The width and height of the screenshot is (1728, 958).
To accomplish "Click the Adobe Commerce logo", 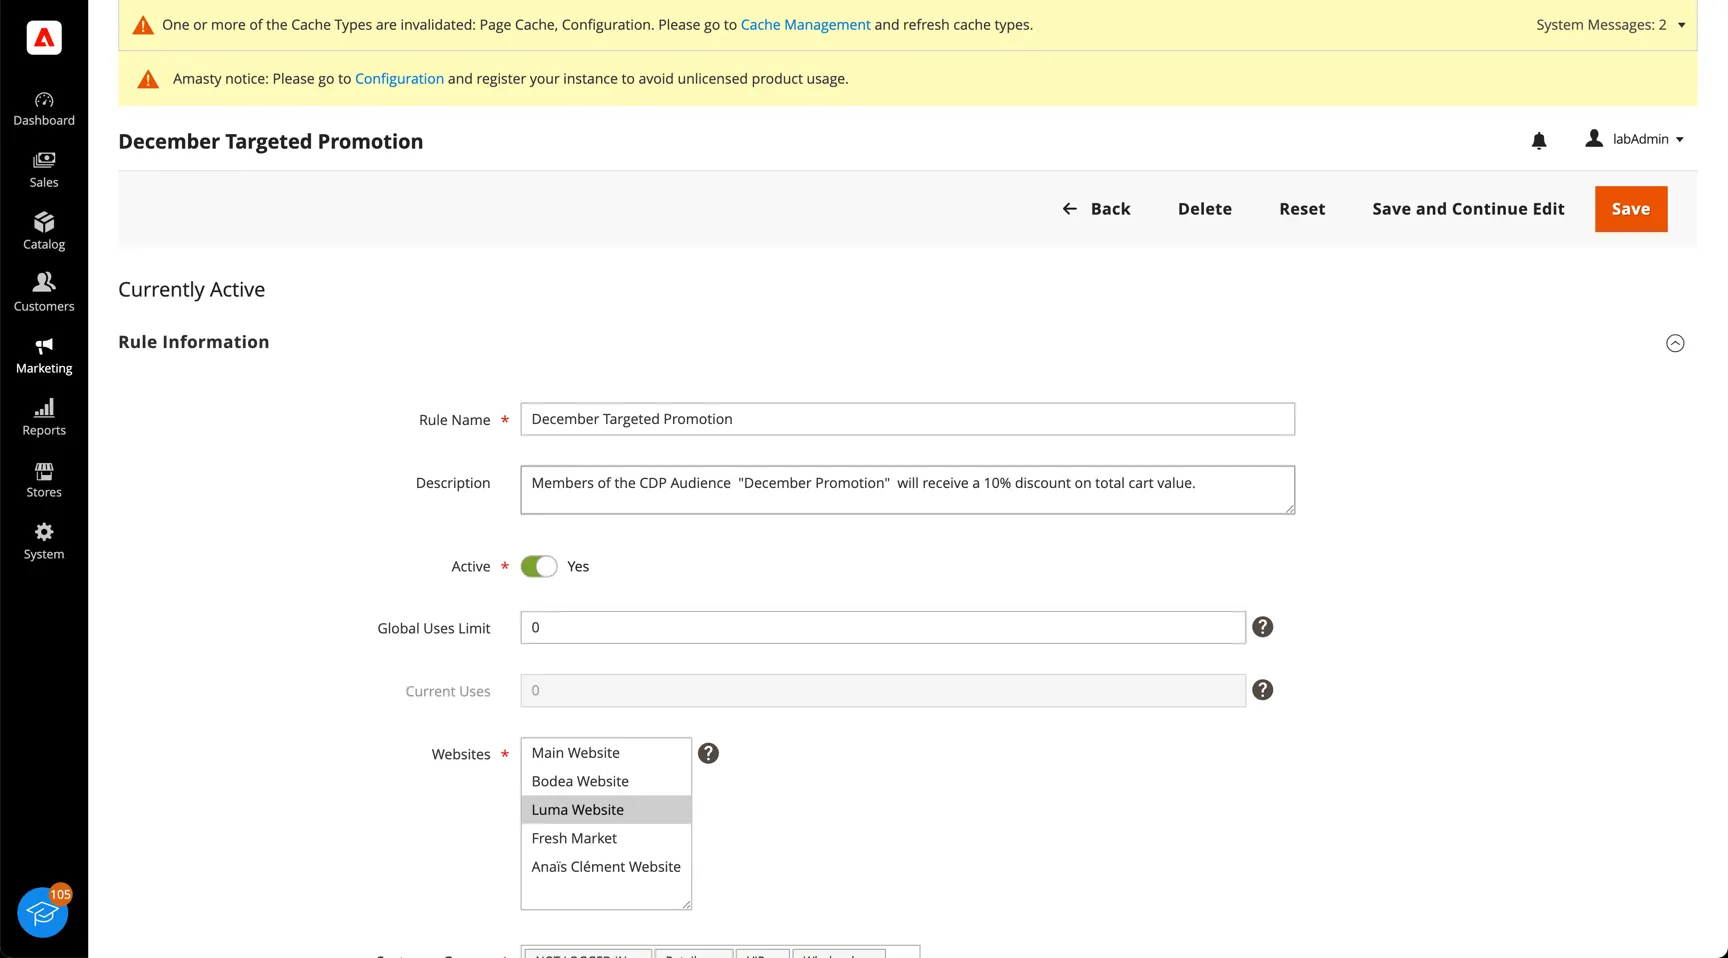I will pos(44,38).
